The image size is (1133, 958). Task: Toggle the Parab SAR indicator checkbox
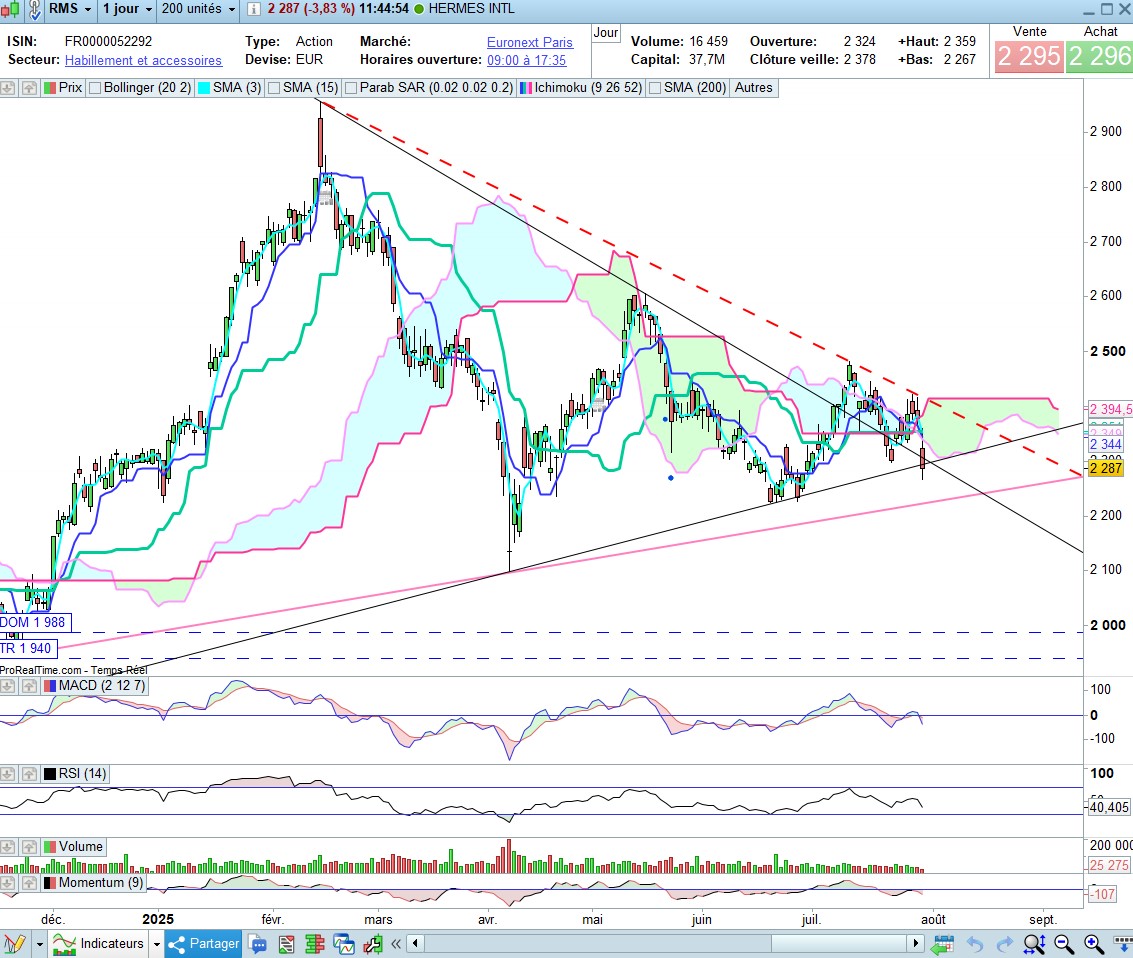(x=351, y=88)
